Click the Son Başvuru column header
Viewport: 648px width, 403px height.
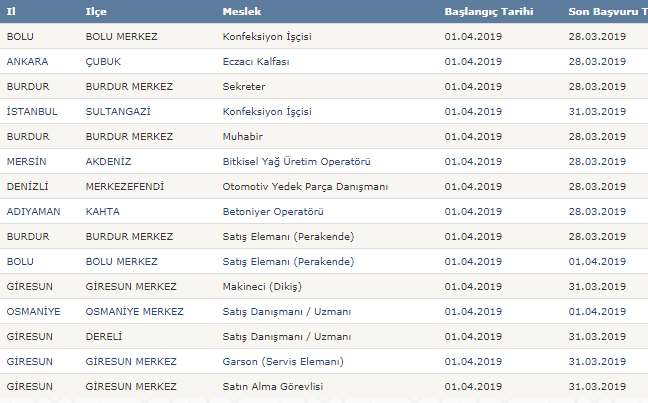[608, 12]
